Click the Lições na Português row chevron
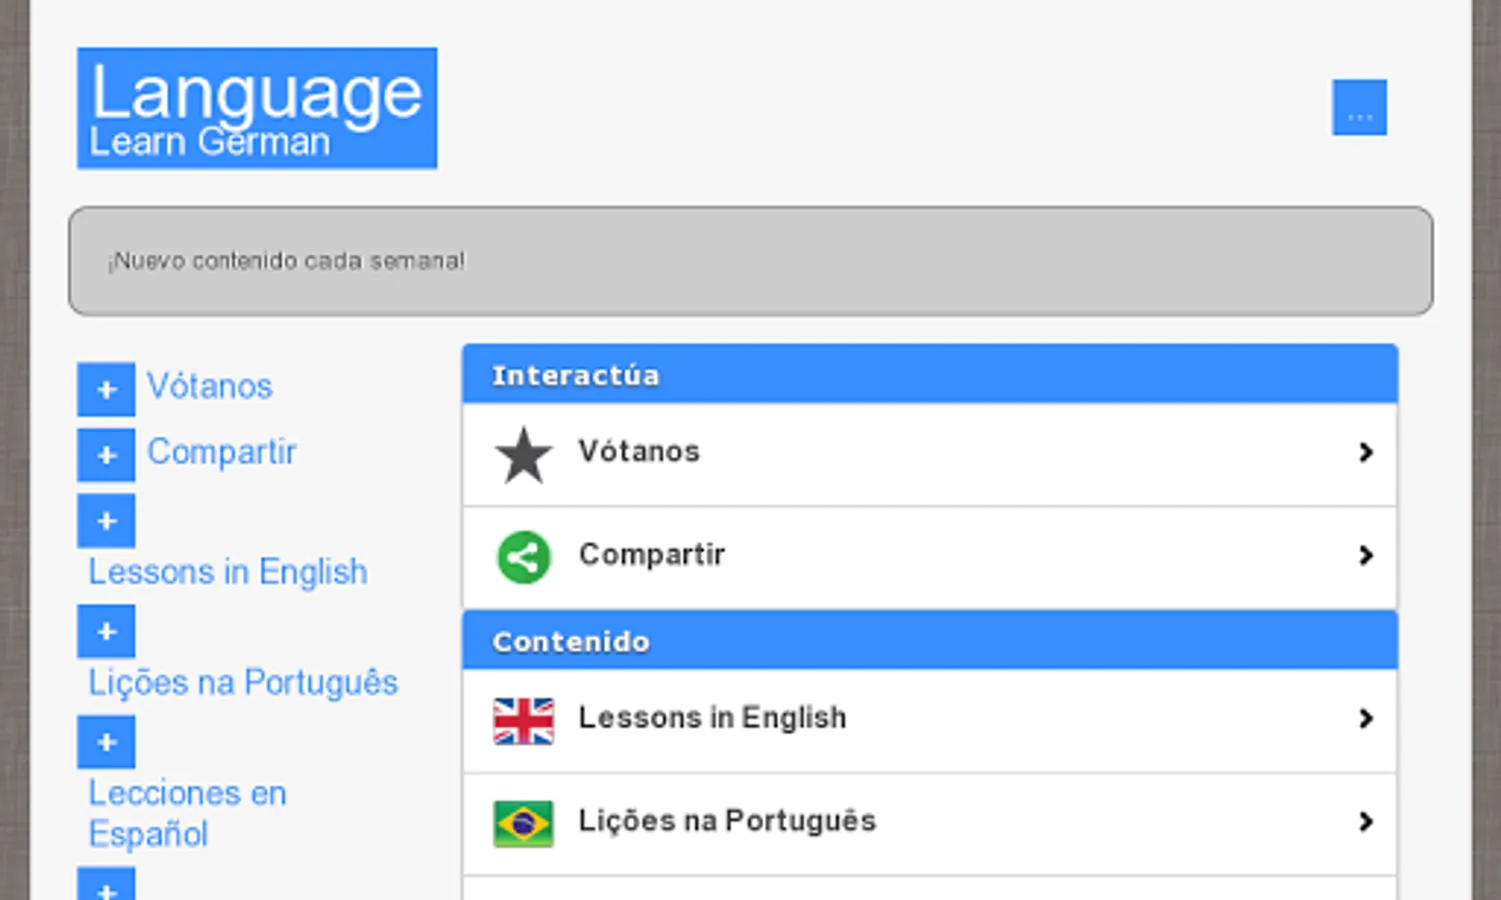1501x900 pixels. pos(1366,822)
